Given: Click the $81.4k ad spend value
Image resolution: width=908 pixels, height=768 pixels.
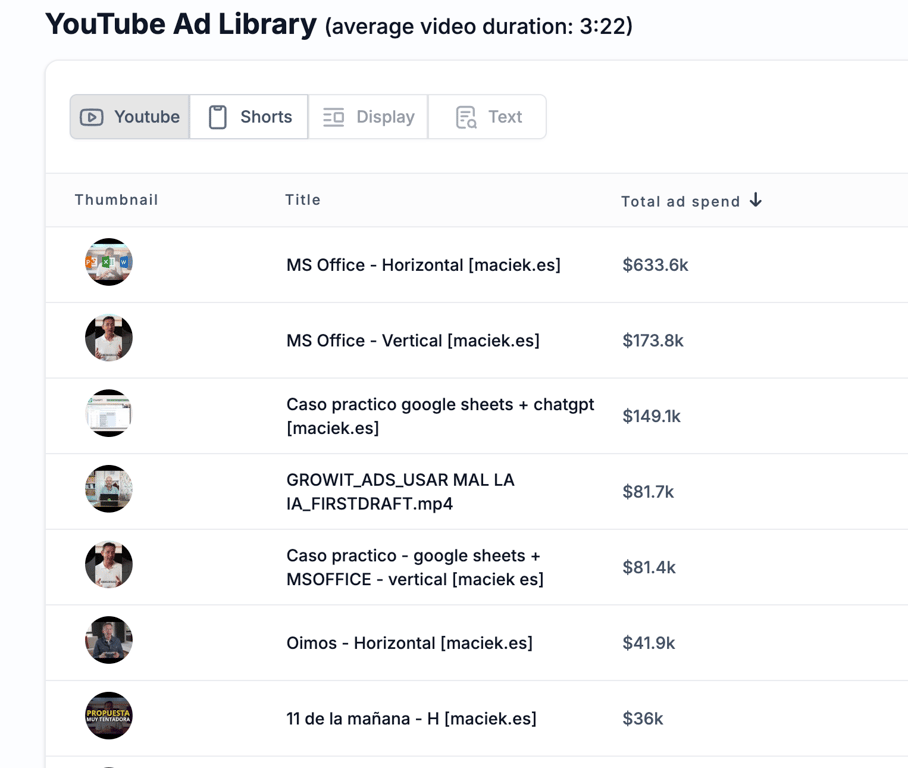Looking at the screenshot, I should coord(649,568).
